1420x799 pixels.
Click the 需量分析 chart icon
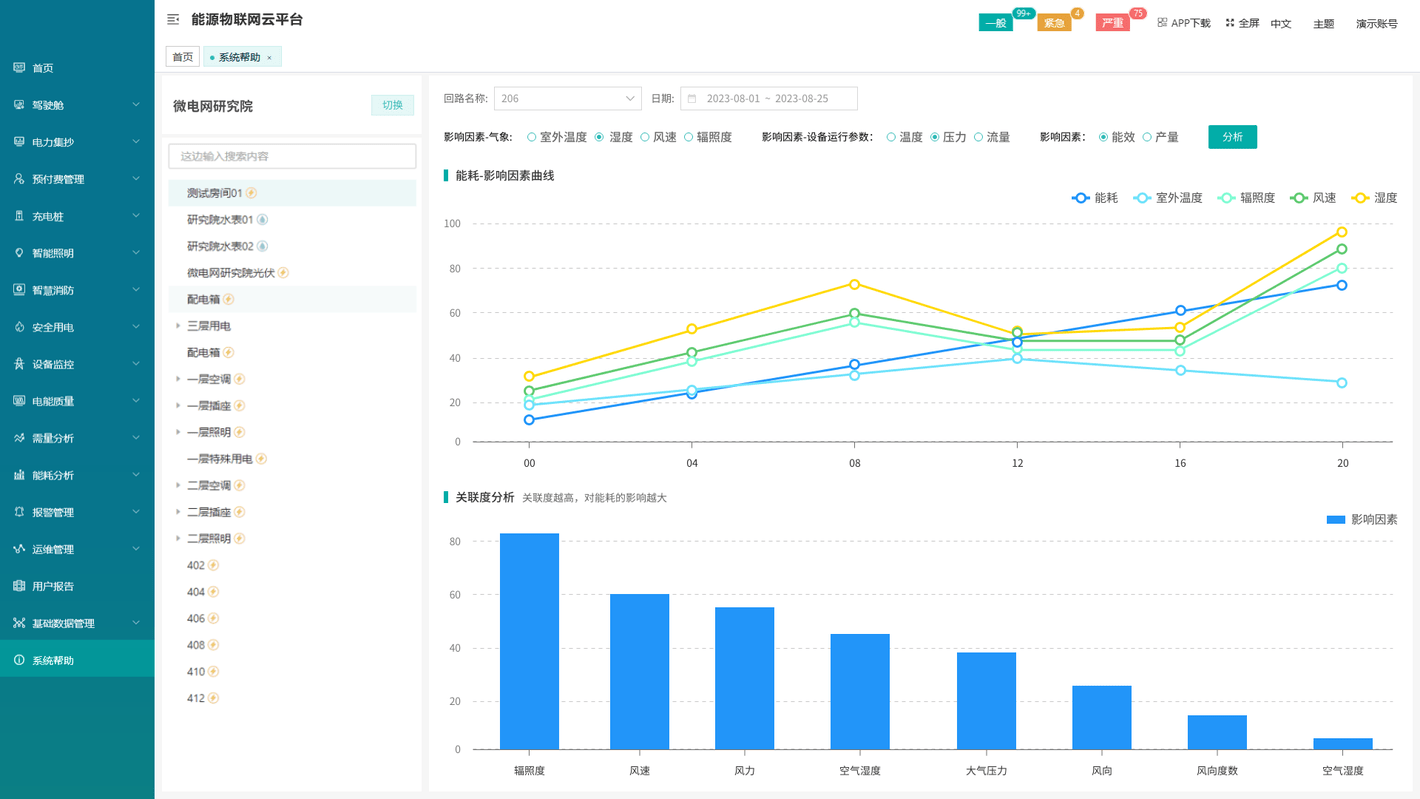(x=19, y=438)
